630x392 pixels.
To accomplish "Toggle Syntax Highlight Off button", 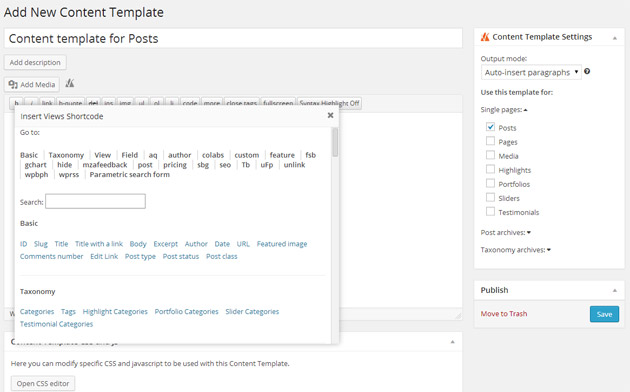I will (x=329, y=103).
